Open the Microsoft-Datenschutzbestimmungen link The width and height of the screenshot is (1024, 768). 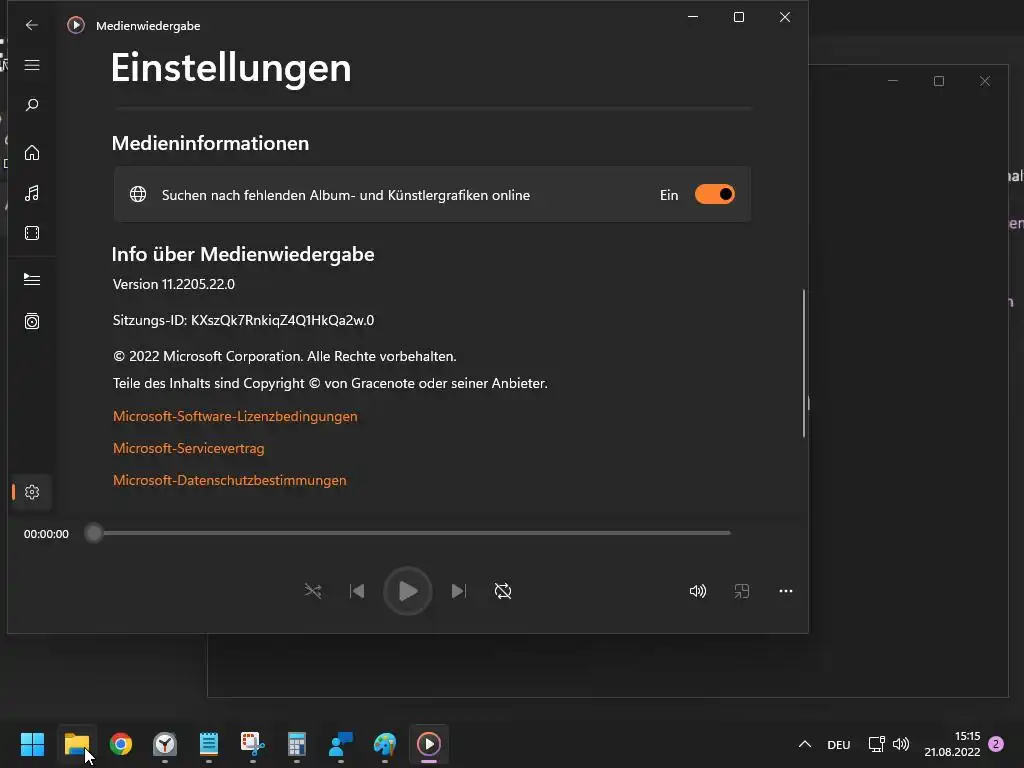[229, 480]
